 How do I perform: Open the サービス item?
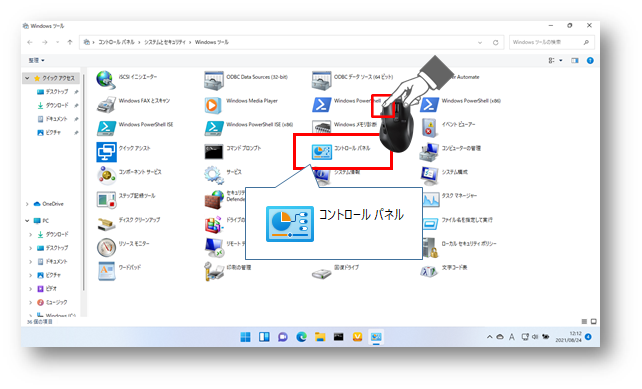(223, 175)
